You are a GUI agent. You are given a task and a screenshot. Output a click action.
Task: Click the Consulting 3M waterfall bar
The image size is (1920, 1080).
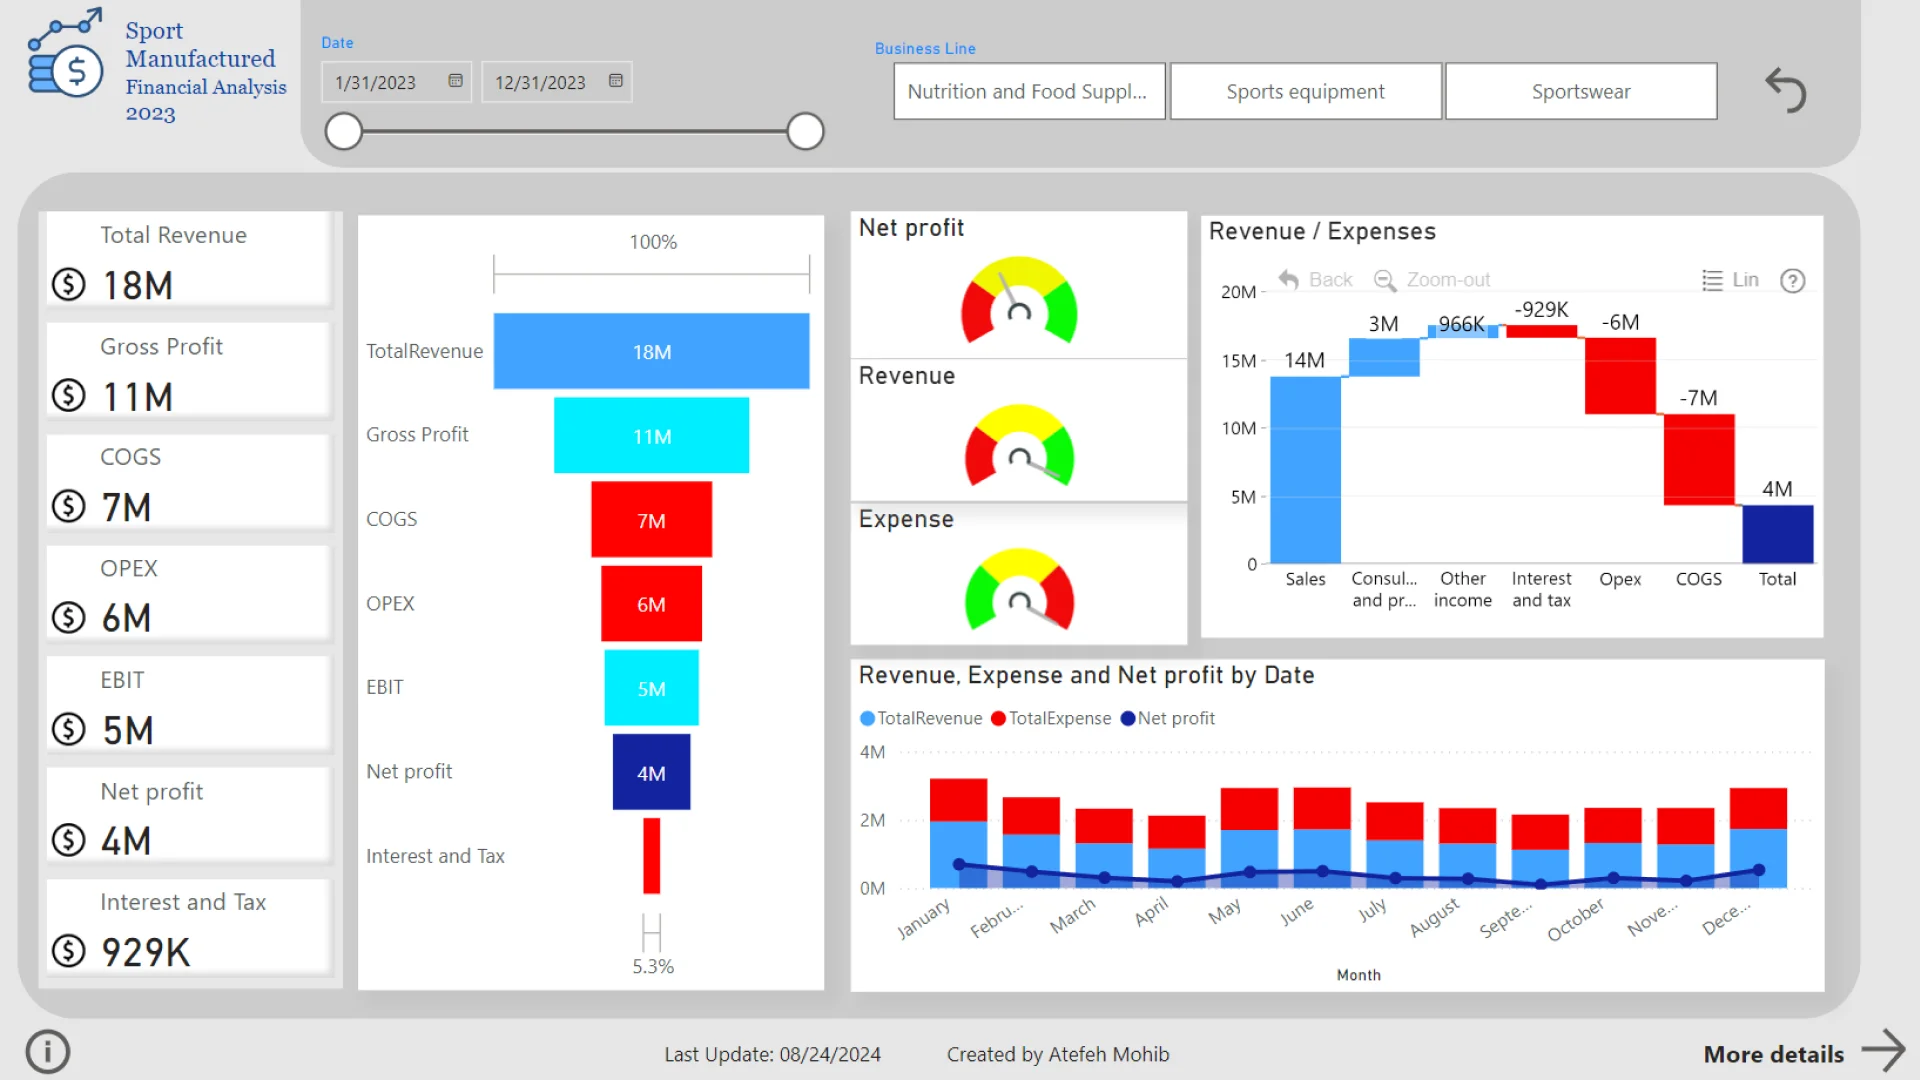(1384, 358)
